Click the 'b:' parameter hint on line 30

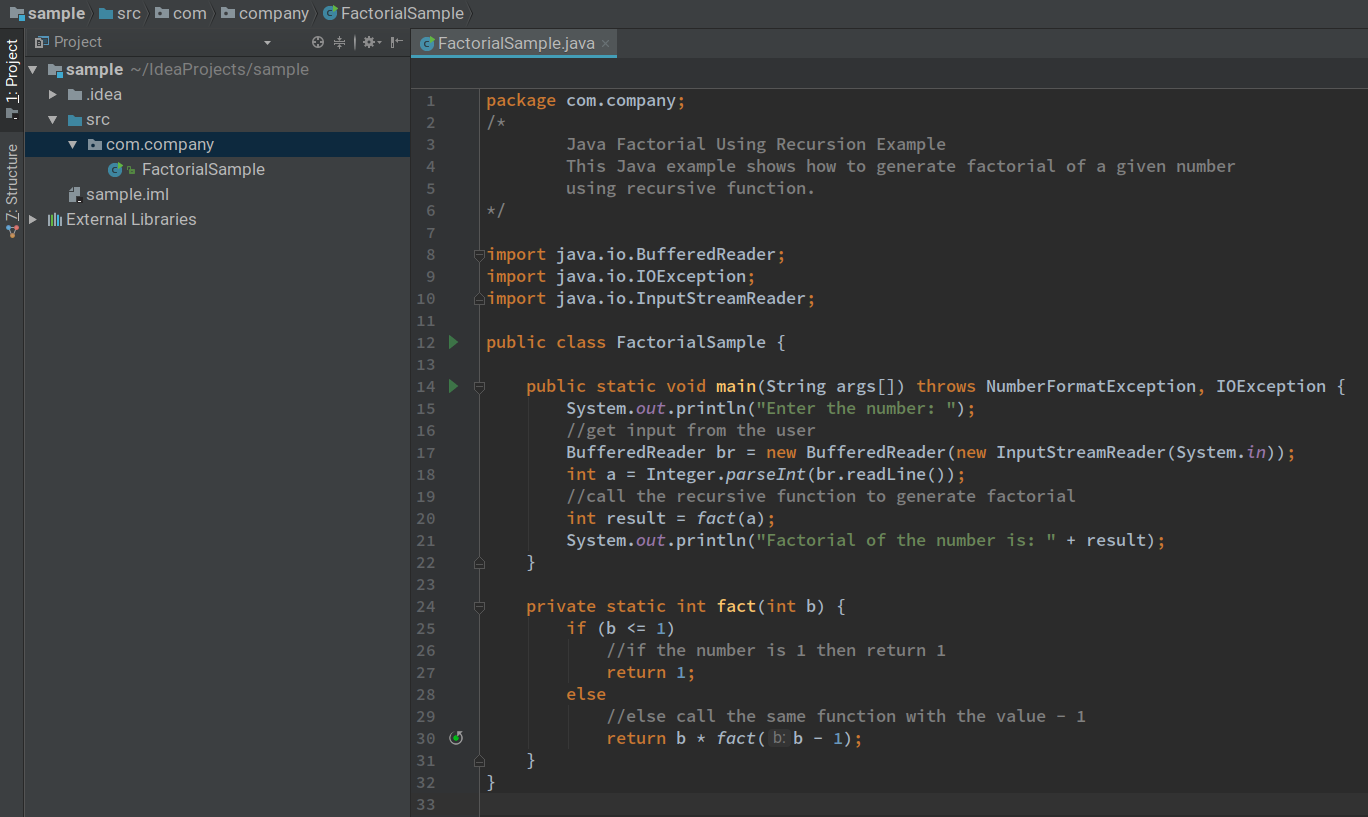(778, 739)
